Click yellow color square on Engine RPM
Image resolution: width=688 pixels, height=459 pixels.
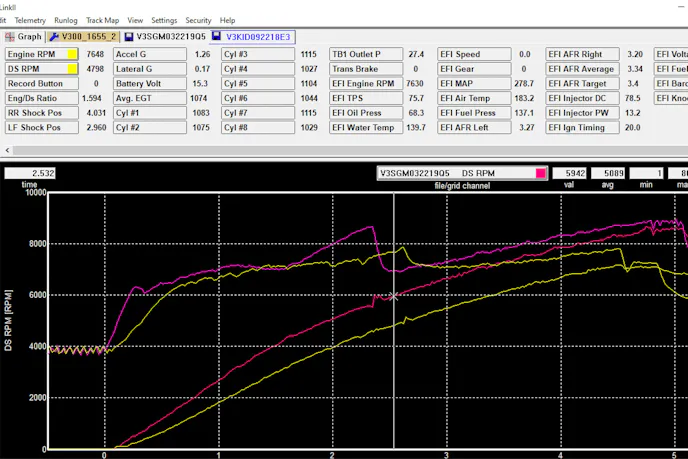click(72, 54)
